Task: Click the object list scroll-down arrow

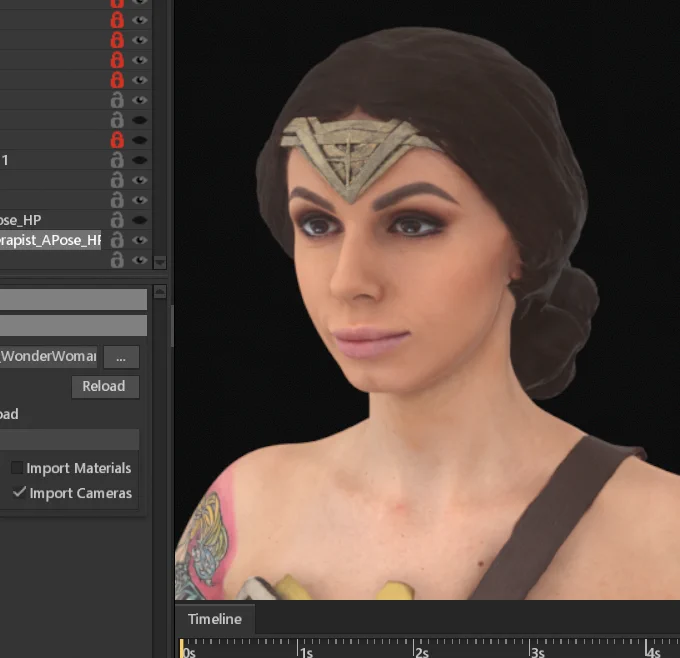Action: pyautogui.click(x=160, y=262)
